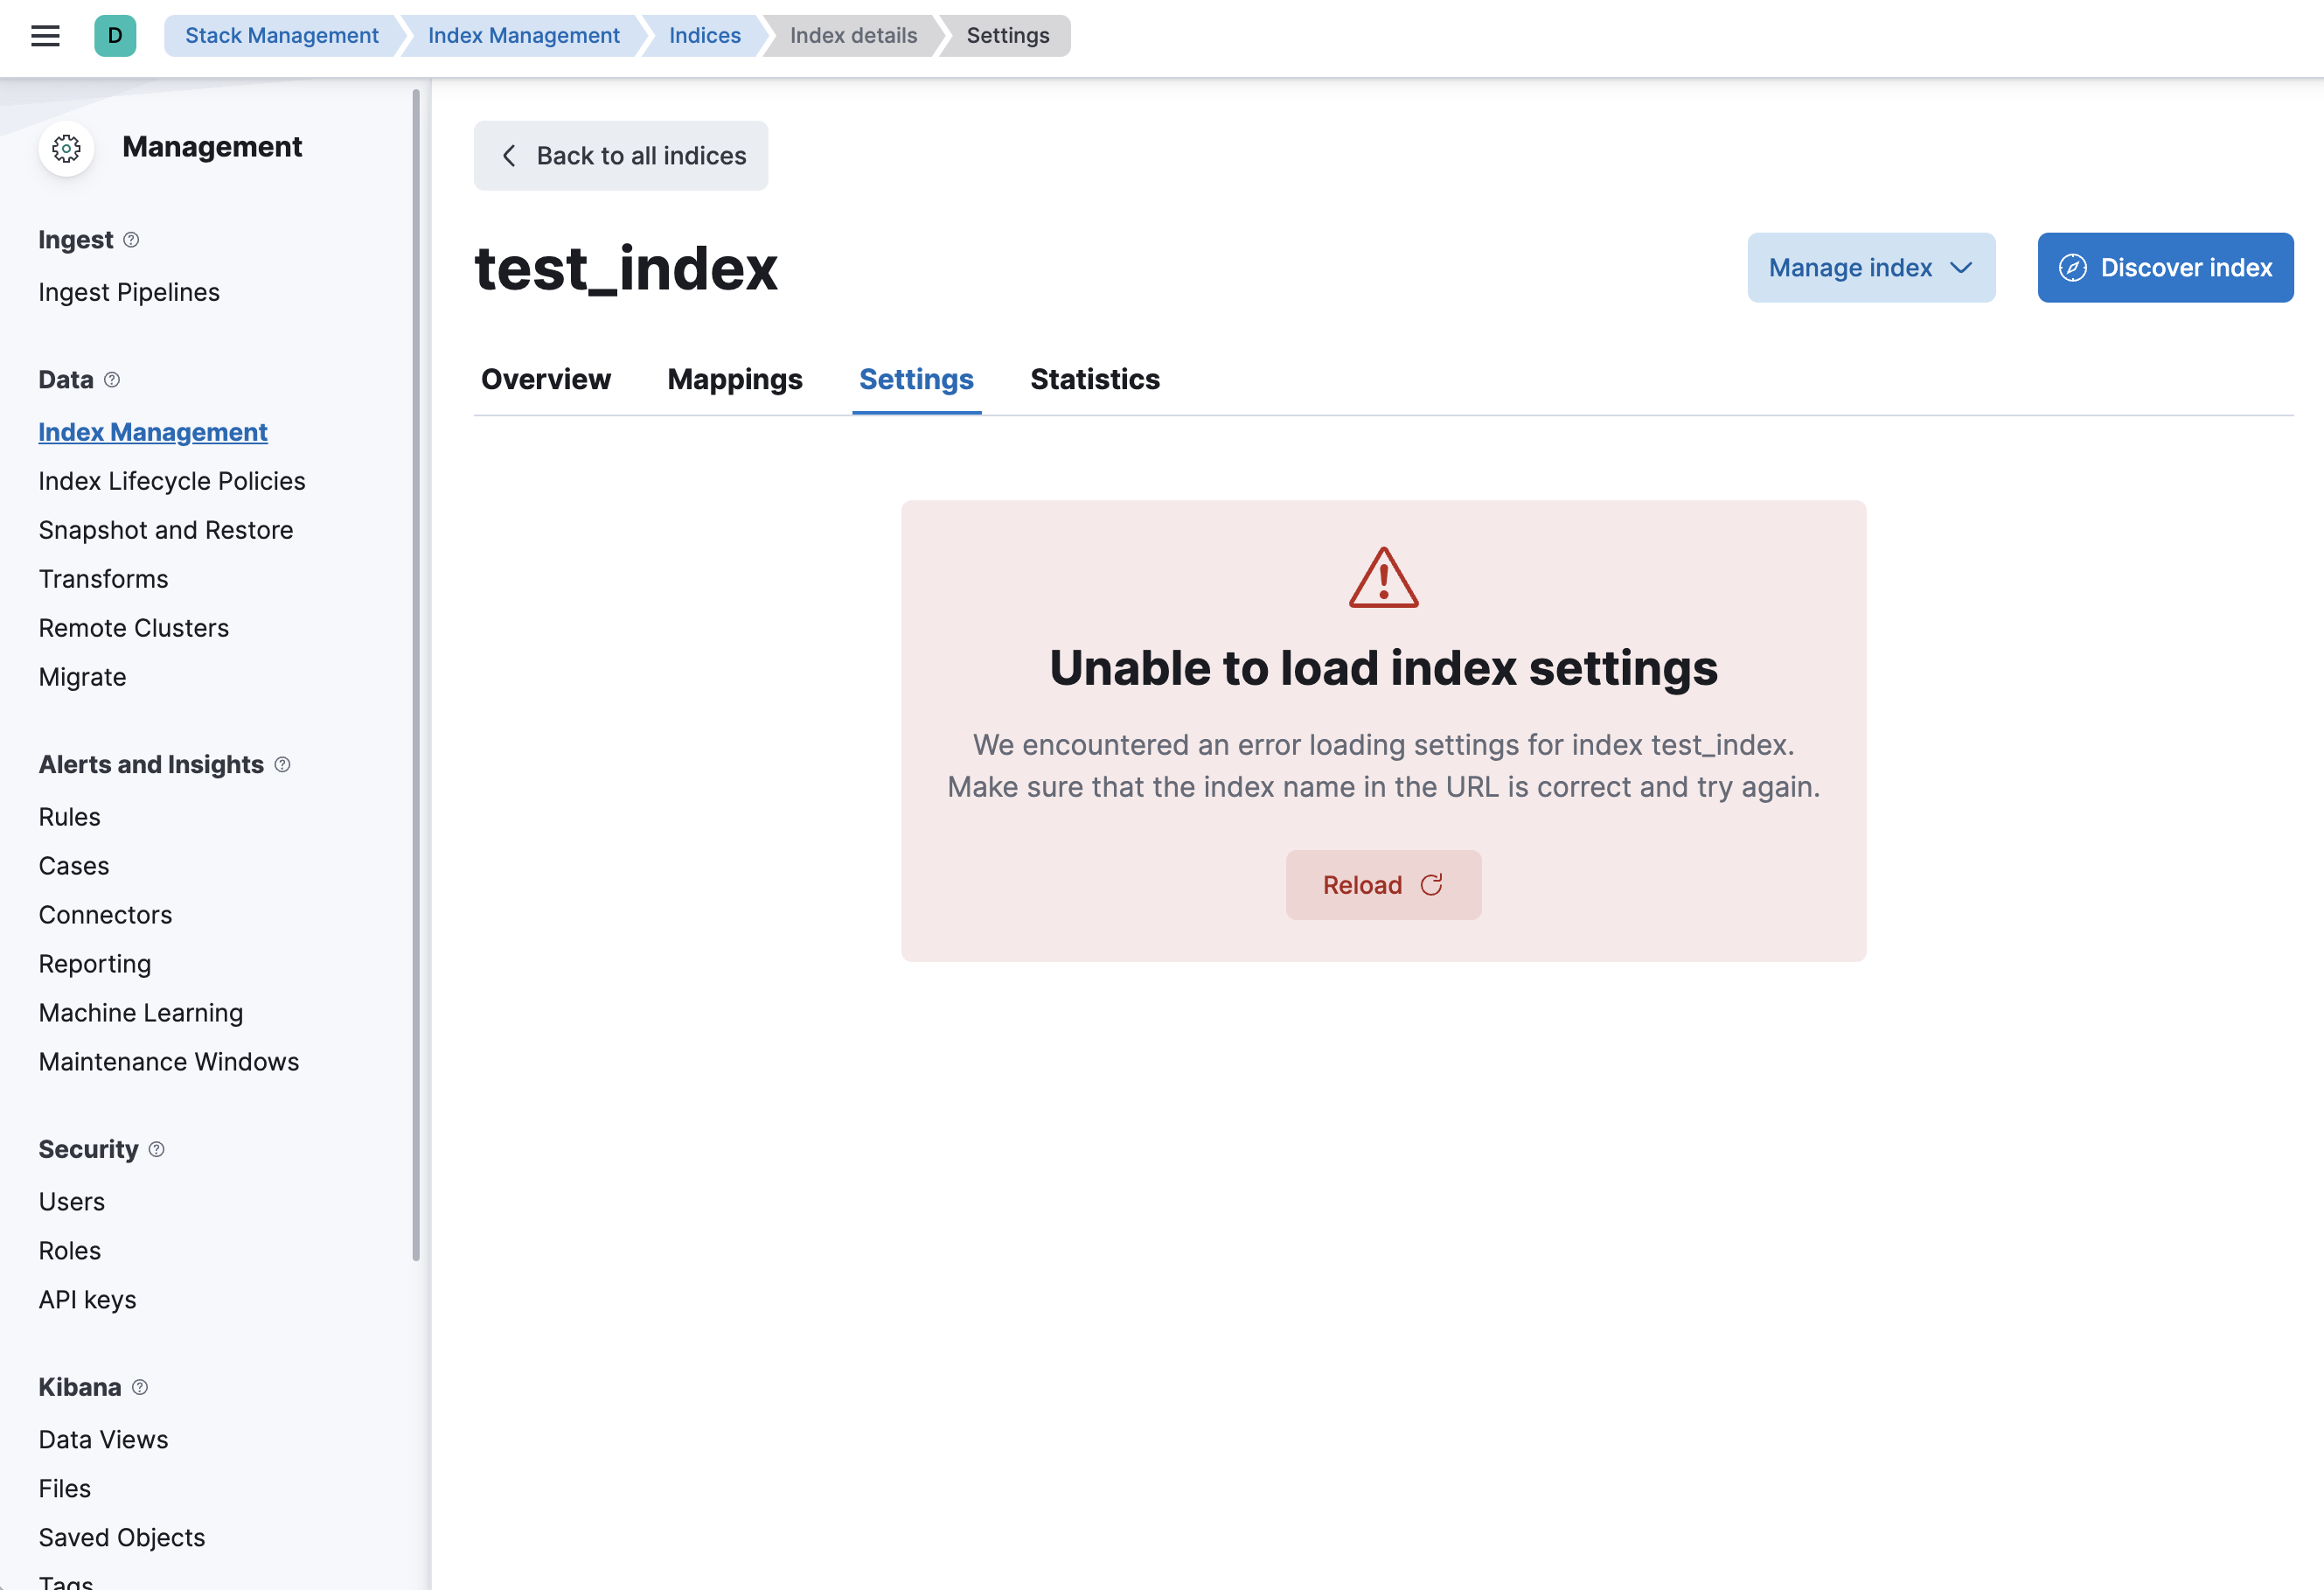
Task: Navigate to Snapshot and Restore section
Action: (166, 528)
